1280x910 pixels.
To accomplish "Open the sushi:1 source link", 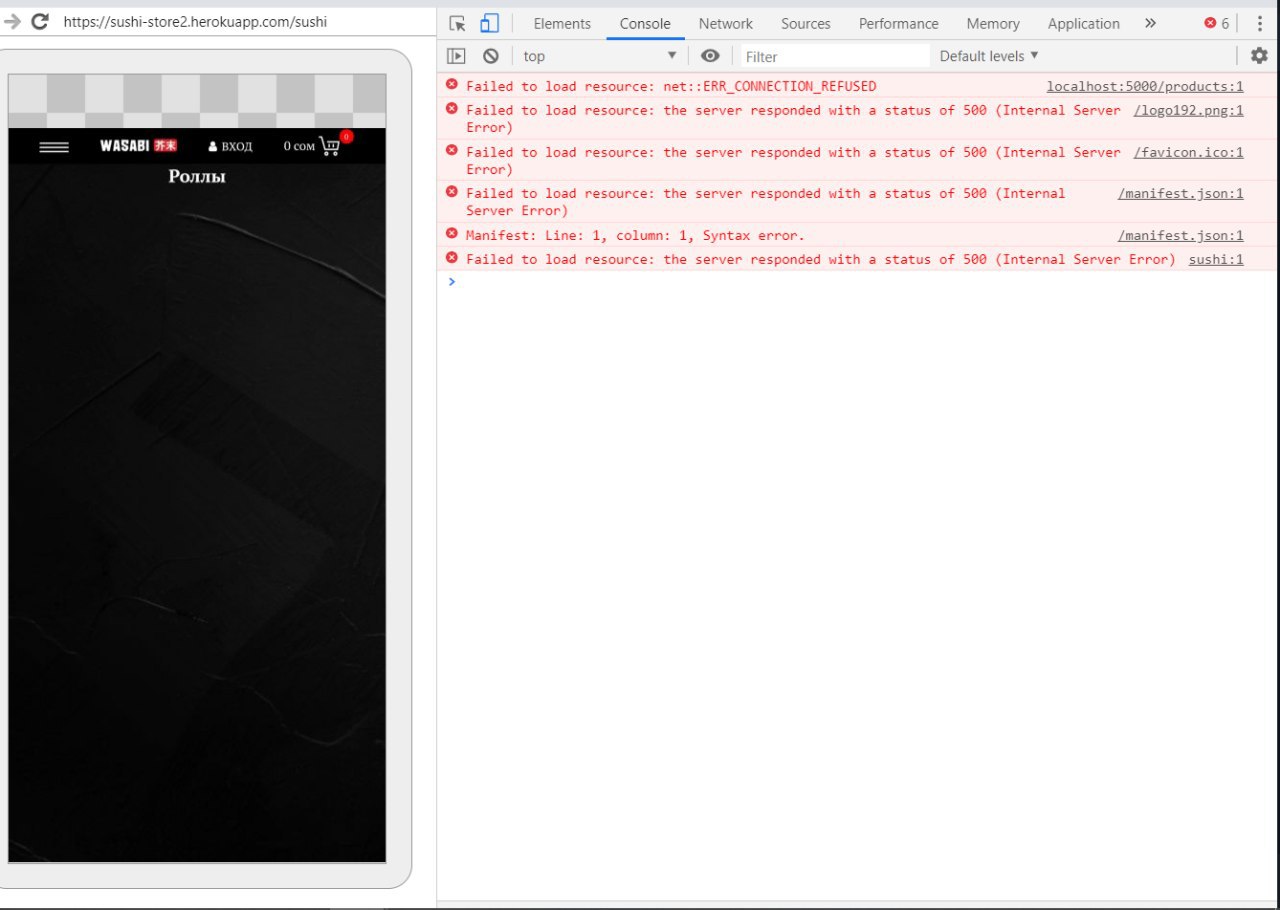I will pyautogui.click(x=1216, y=260).
